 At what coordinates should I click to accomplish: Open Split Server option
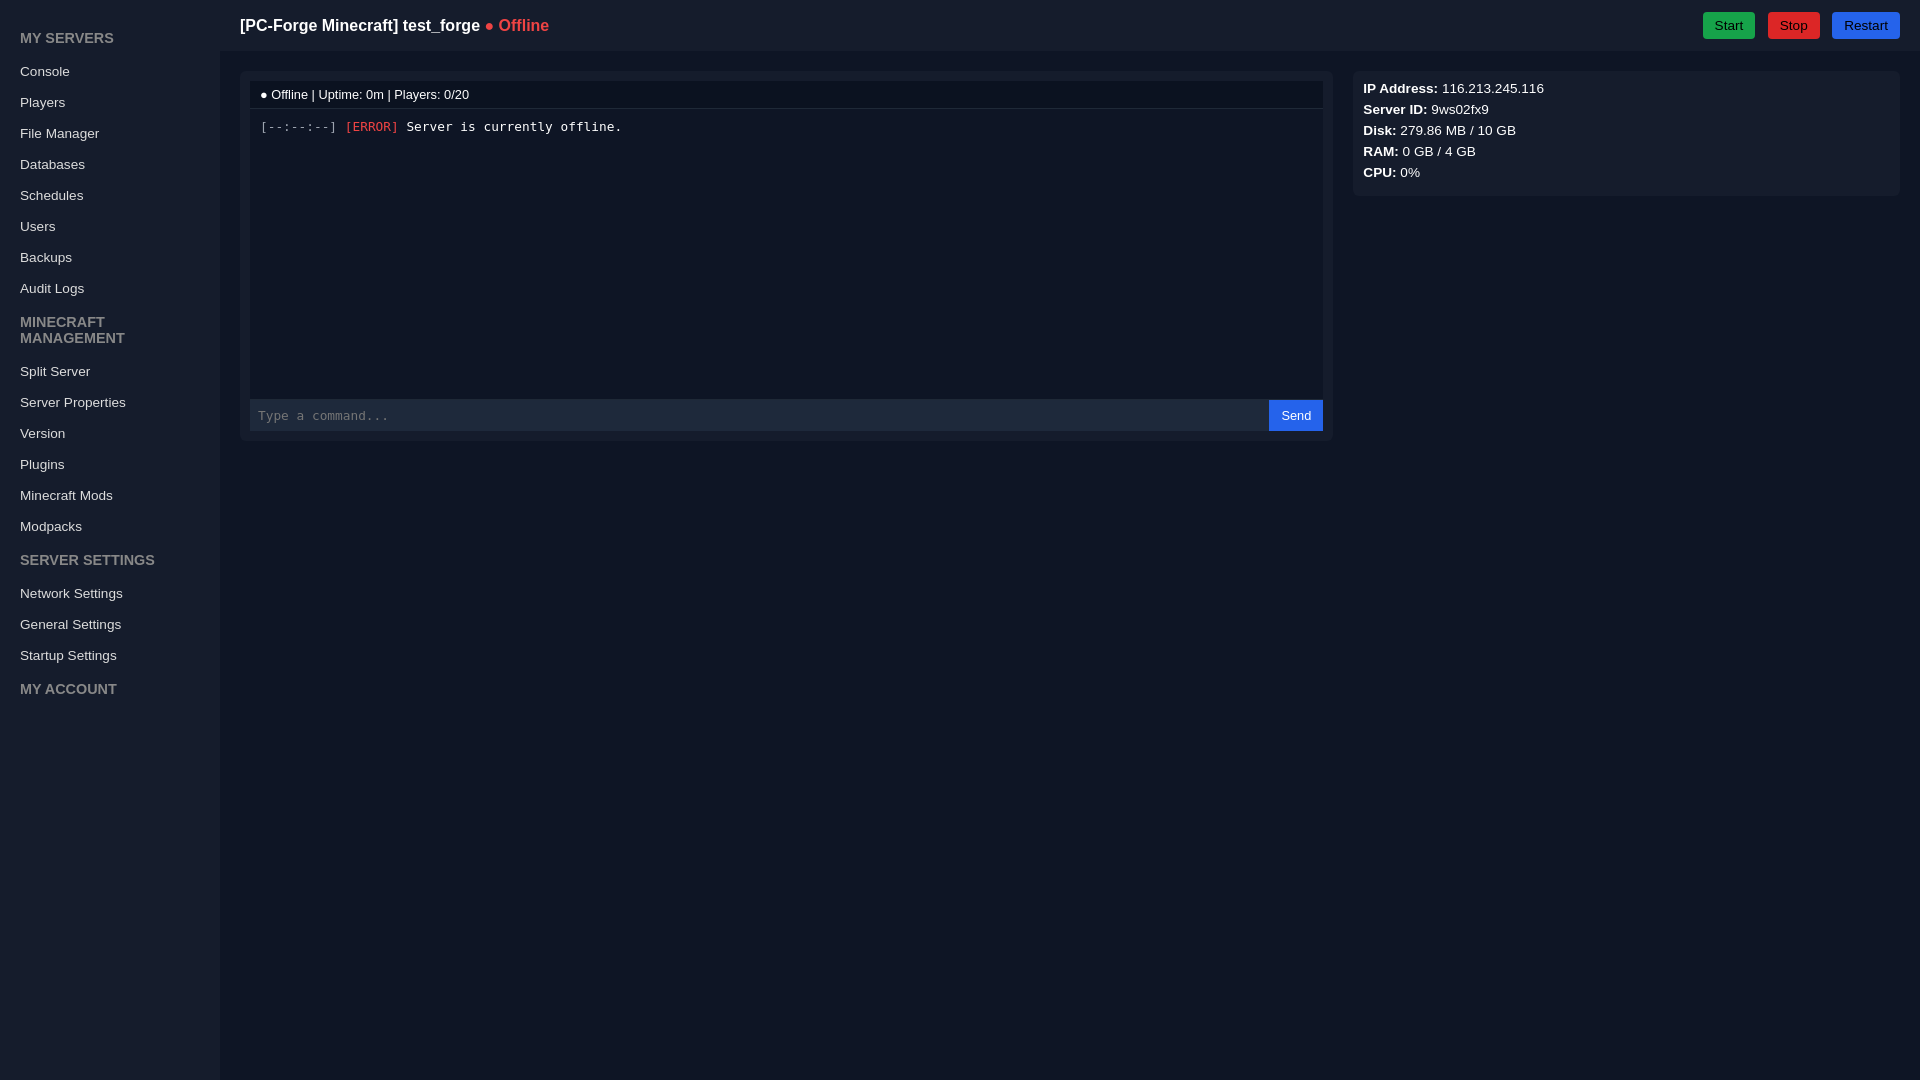tap(55, 372)
